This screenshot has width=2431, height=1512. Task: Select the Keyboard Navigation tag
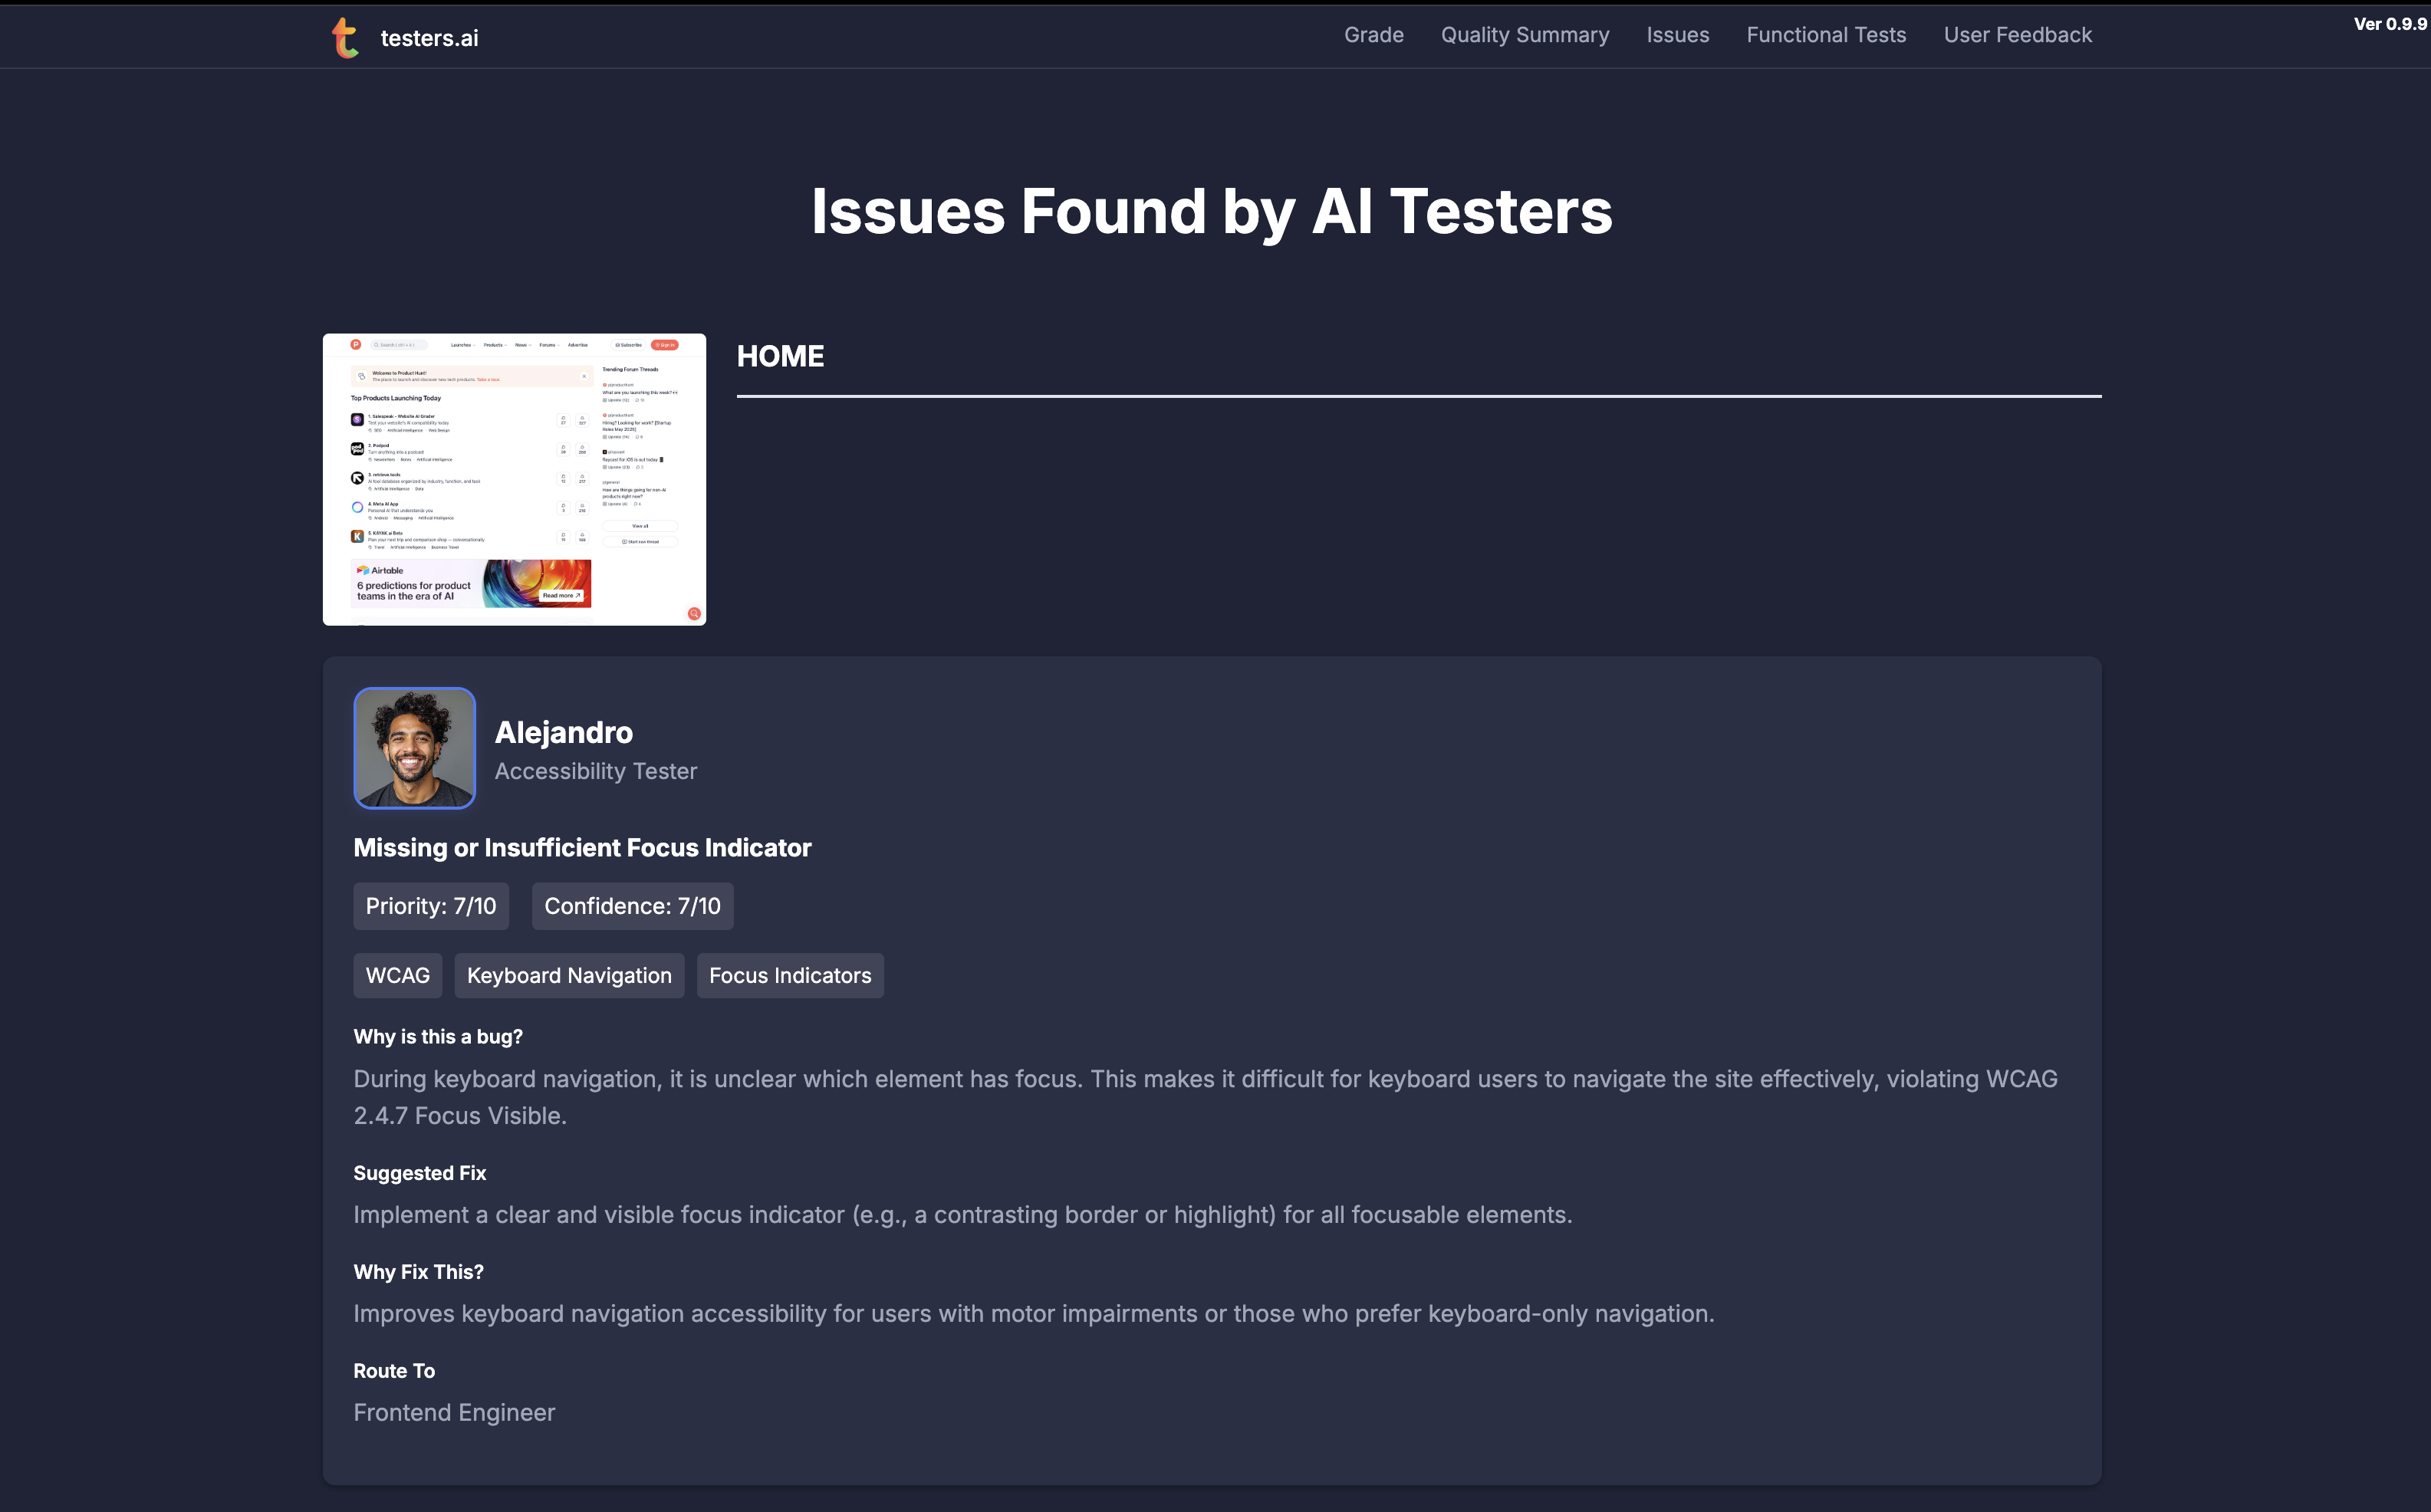[569, 975]
